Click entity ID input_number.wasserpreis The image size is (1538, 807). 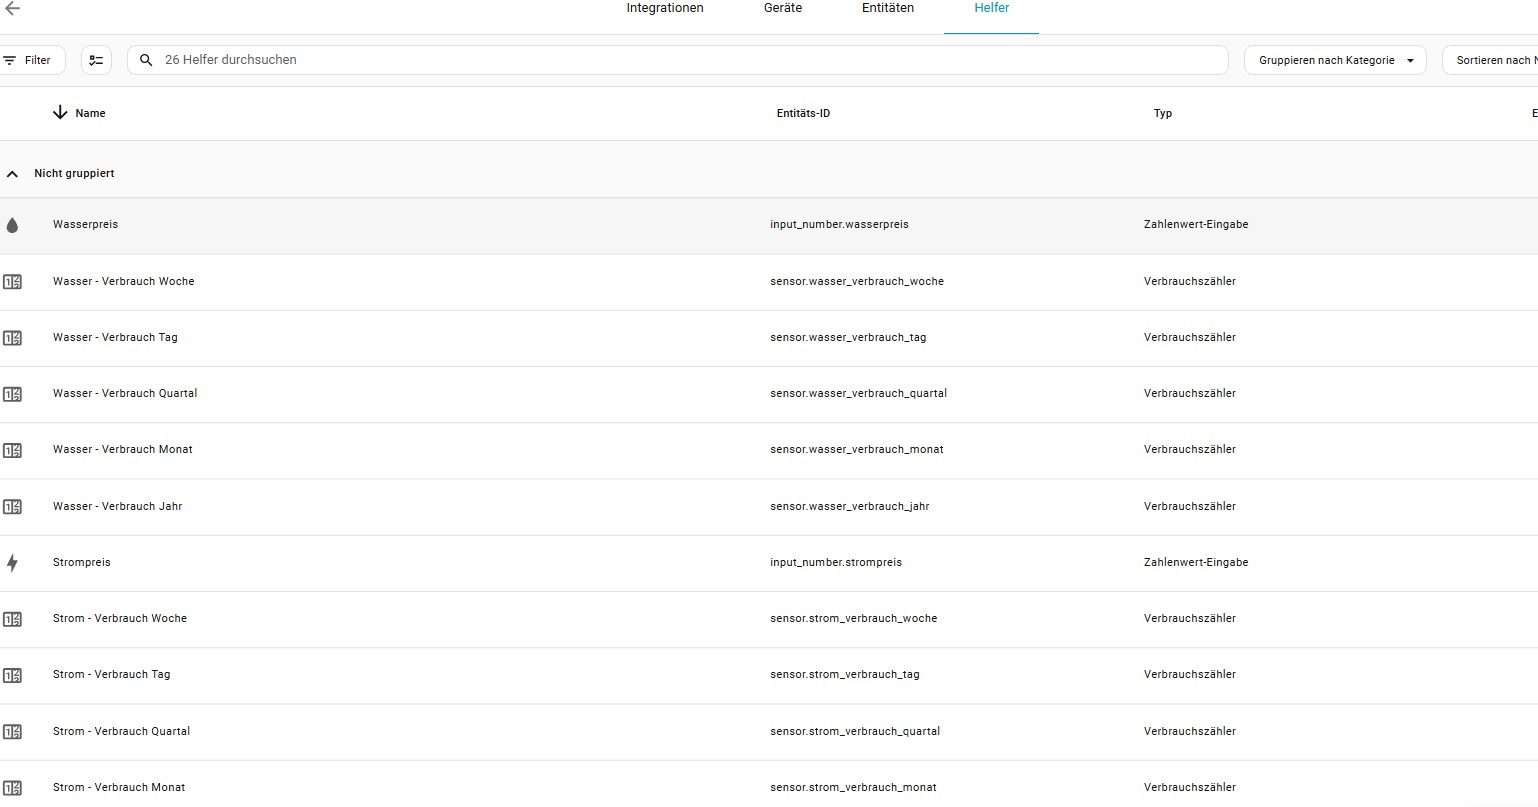[839, 225]
